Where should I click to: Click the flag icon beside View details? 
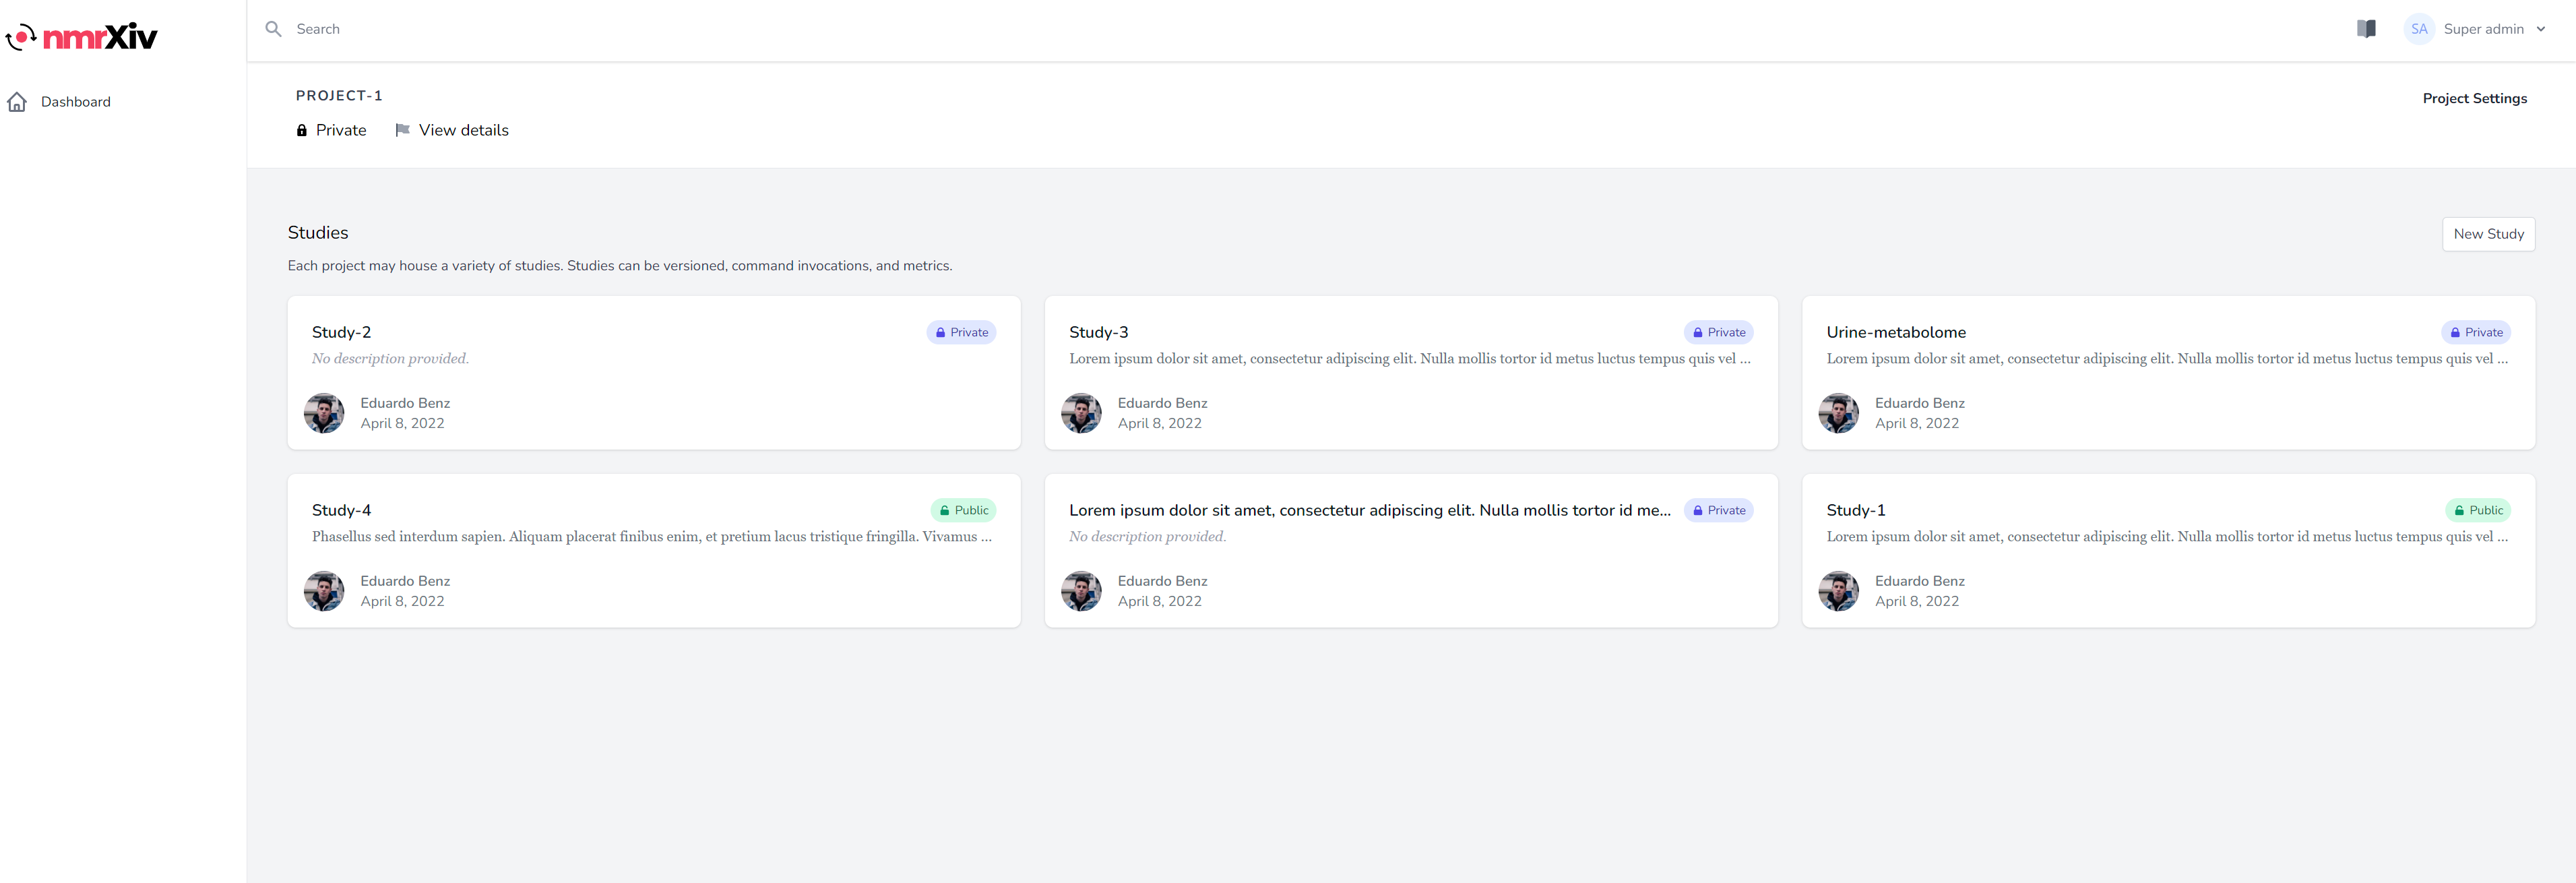coord(402,130)
